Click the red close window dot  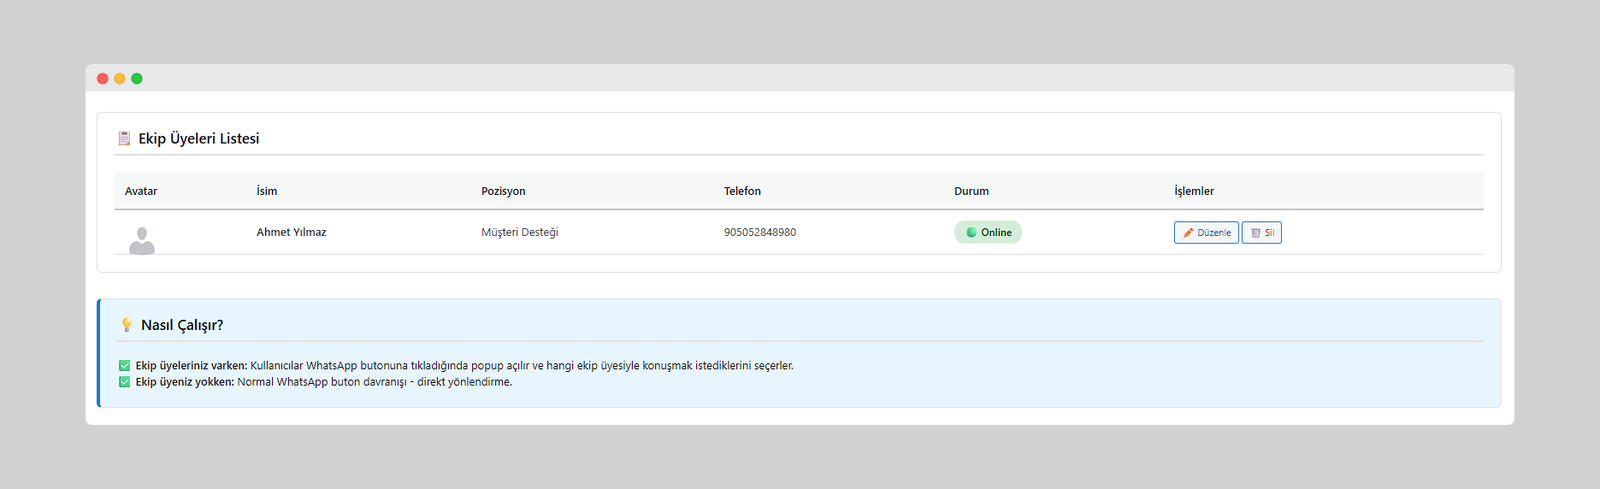(x=102, y=78)
